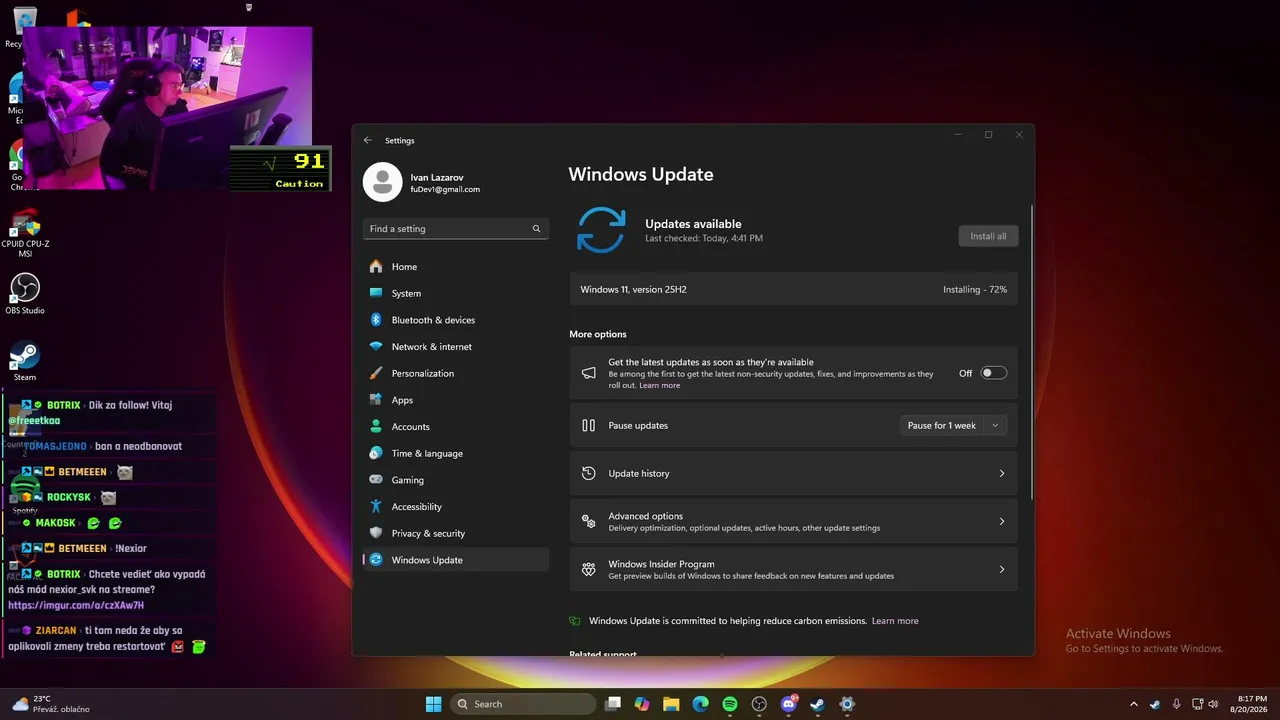The width and height of the screenshot is (1280, 720).
Task: Open Learn more about carbon emissions
Action: click(x=895, y=621)
